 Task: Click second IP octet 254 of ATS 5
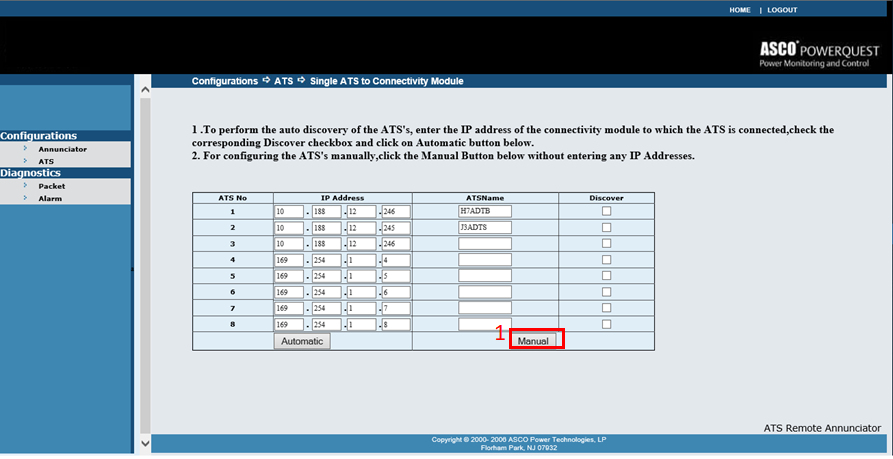[x=326, y=276]
